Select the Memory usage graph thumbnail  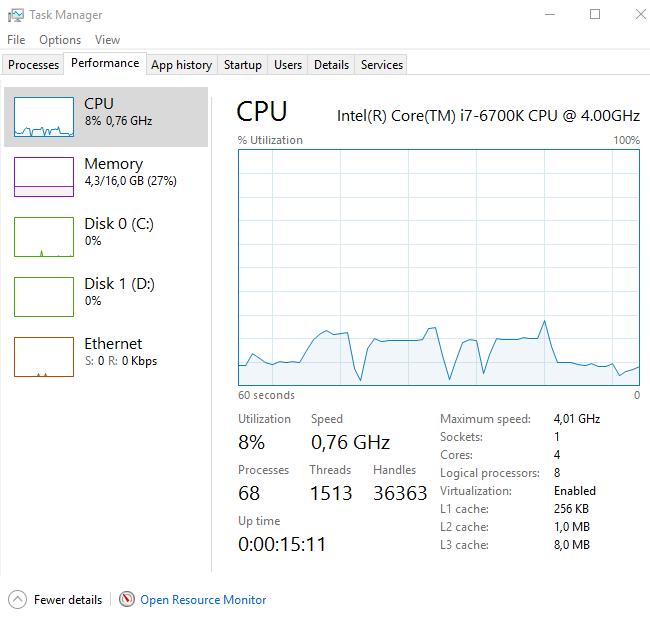tap(44, 177)
